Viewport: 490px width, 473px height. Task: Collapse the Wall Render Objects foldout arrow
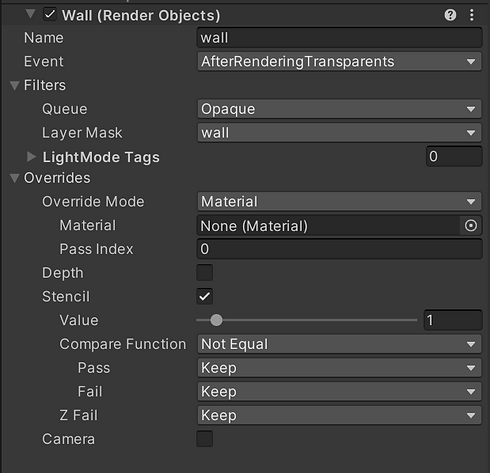pyautogui.click(x=30, y=14)
